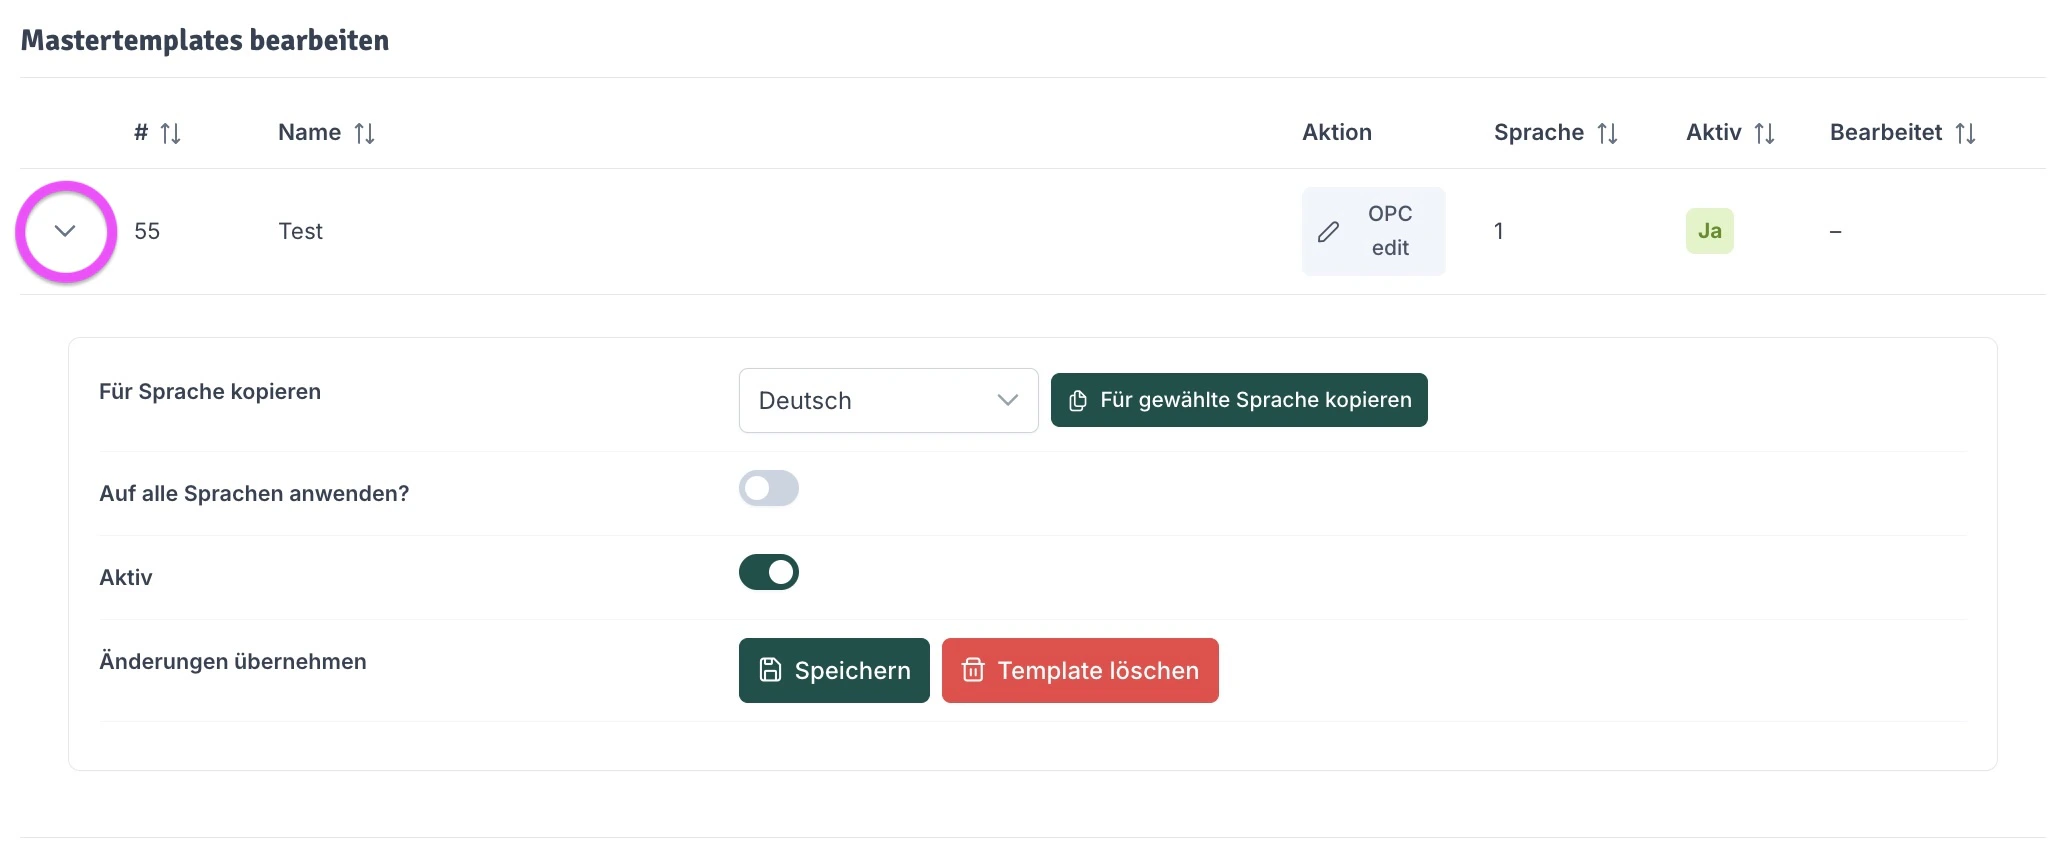The height and width of the screenshot is (856, 2064).
Task: Sort the table by the # column
Action: pyautogui.click(x=171, y=132)
